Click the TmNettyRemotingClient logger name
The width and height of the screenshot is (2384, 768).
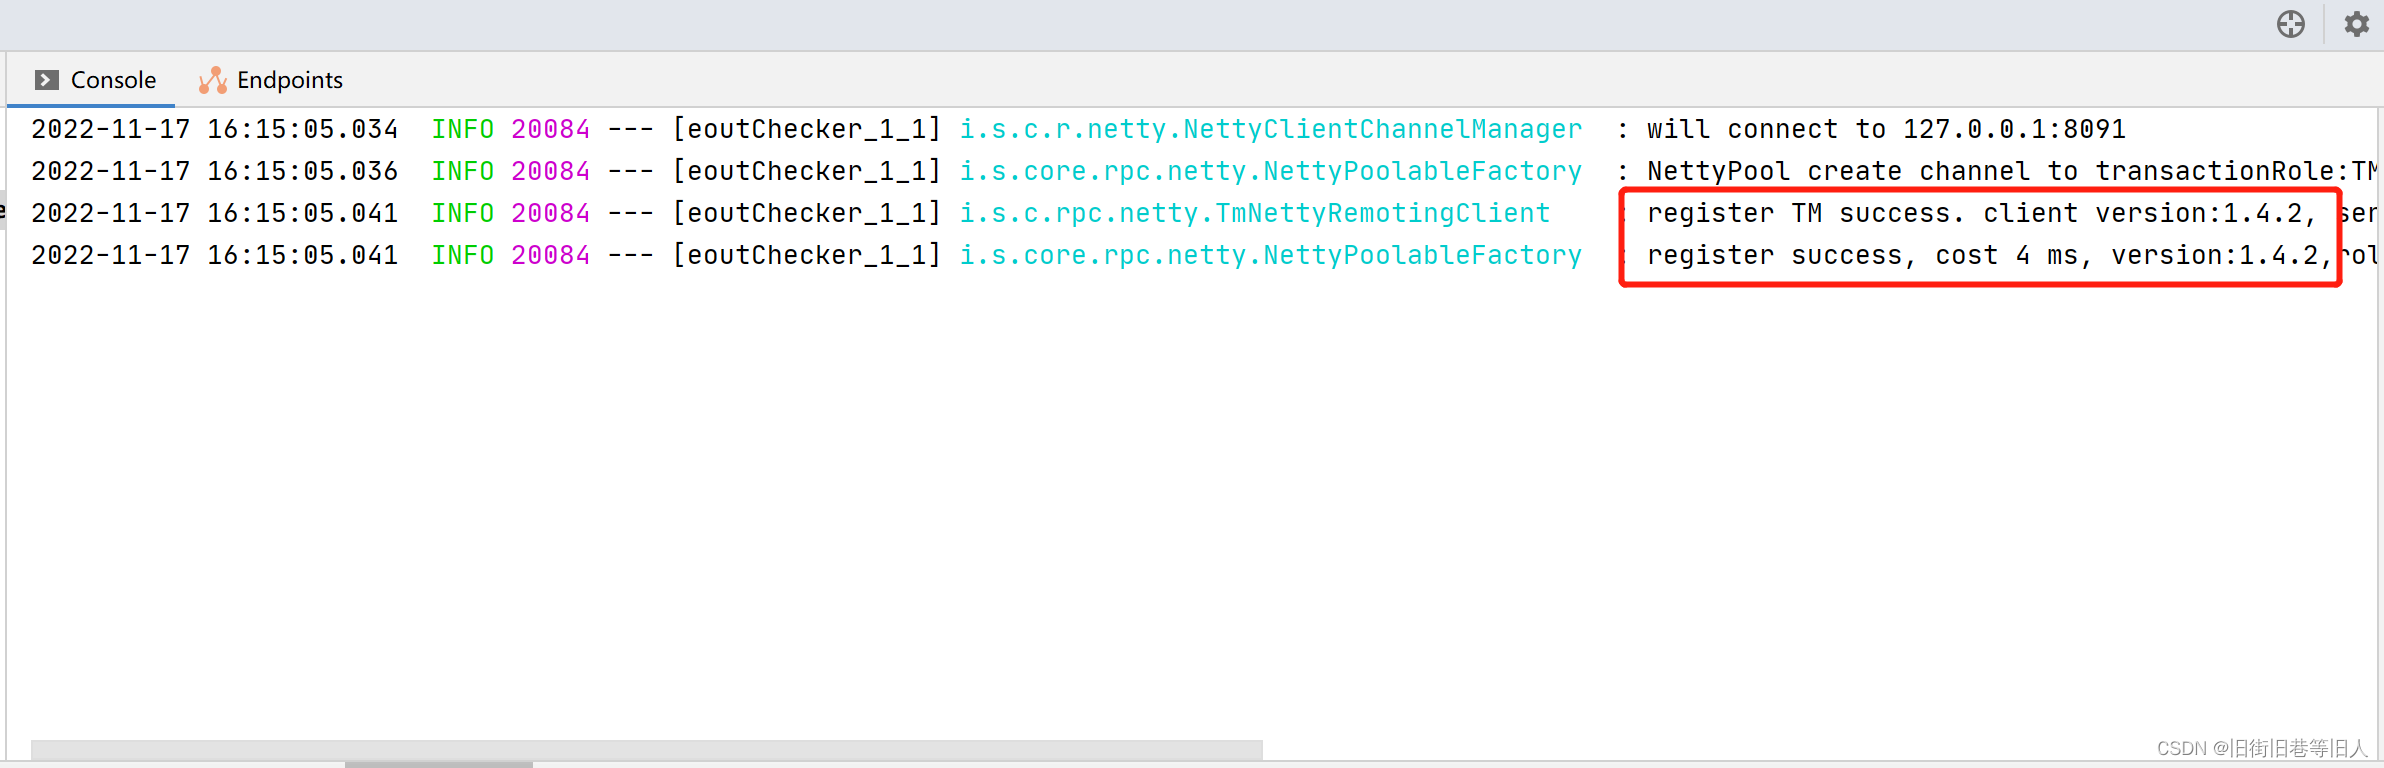pos(1255,213)
